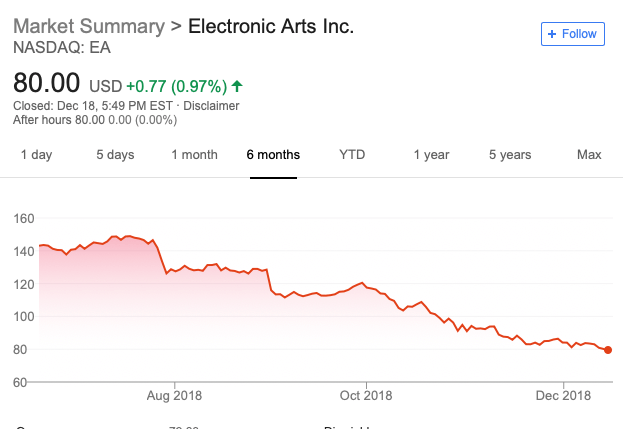Click the 160 y-axis value
623x429 pixels.
(x=24, y=218)
